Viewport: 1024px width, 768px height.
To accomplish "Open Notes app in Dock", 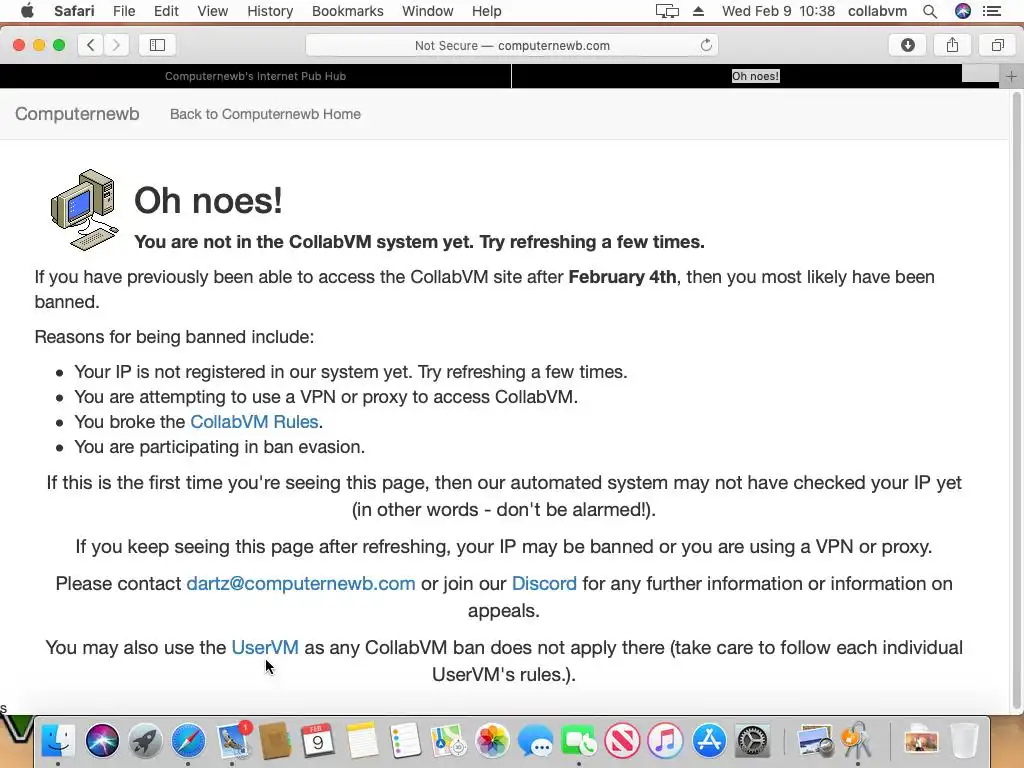I will pyautogui.click(x=362, y=741).
